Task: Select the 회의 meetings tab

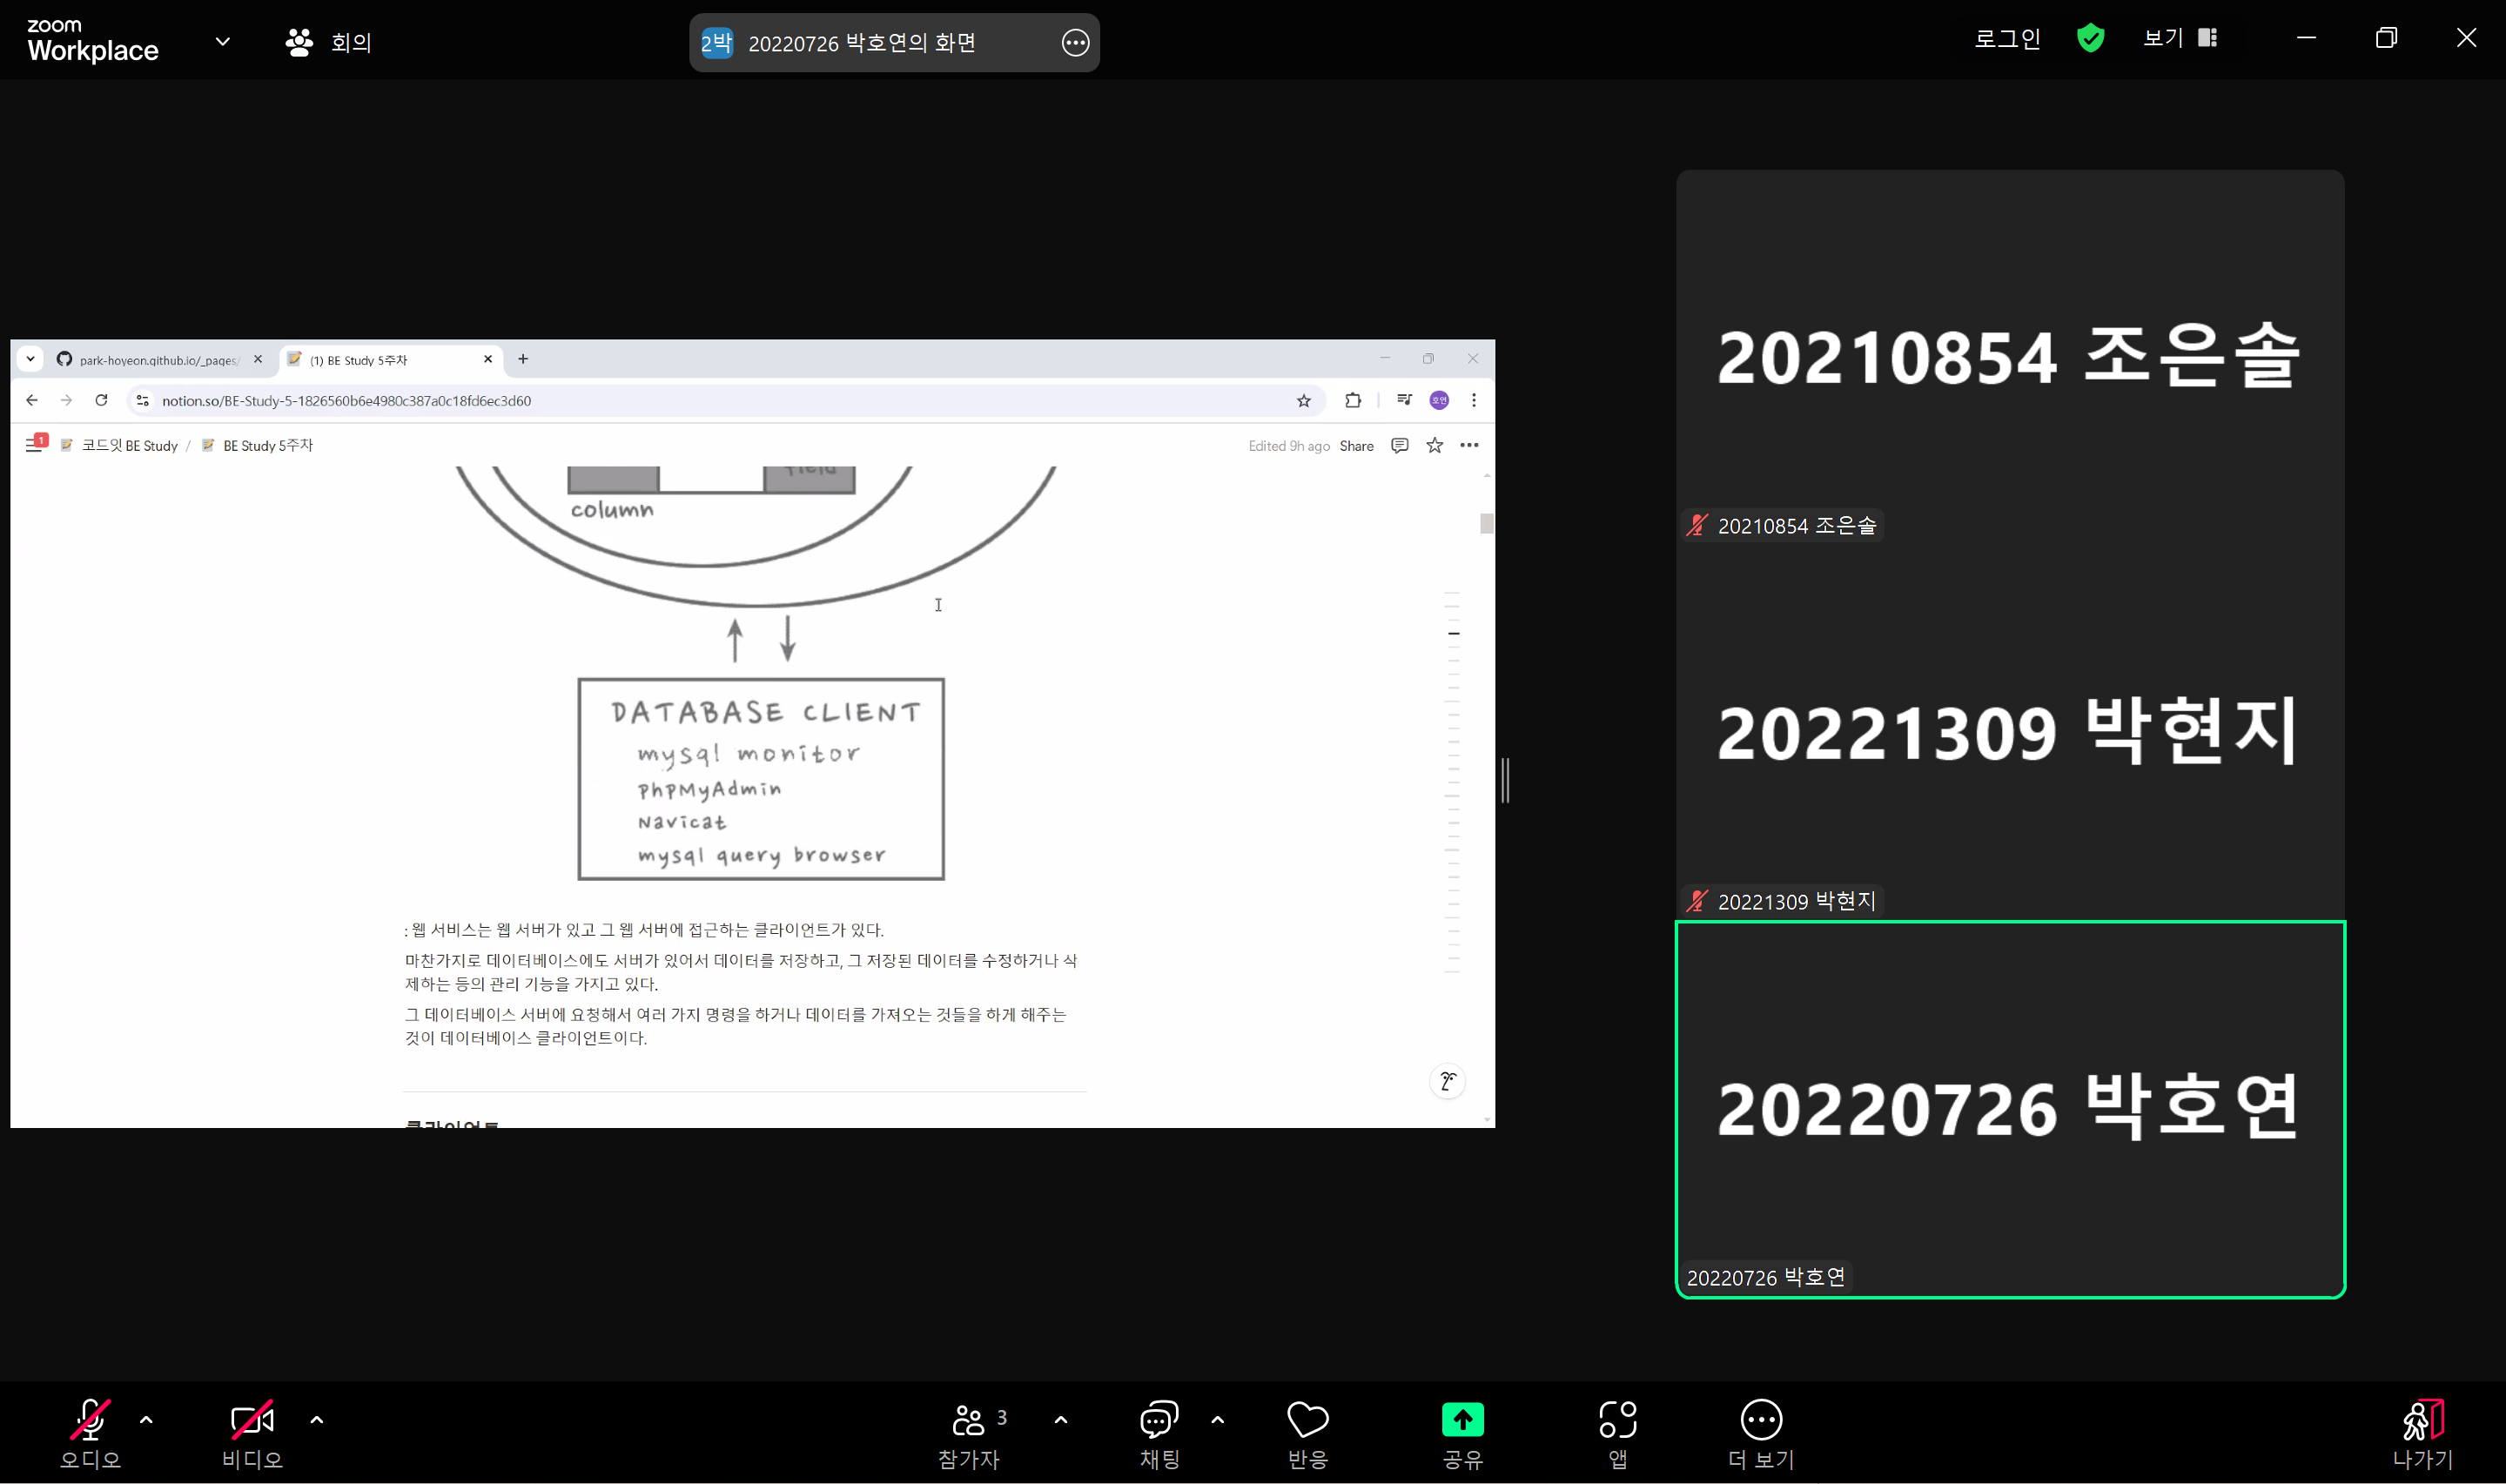Action: 329,42
